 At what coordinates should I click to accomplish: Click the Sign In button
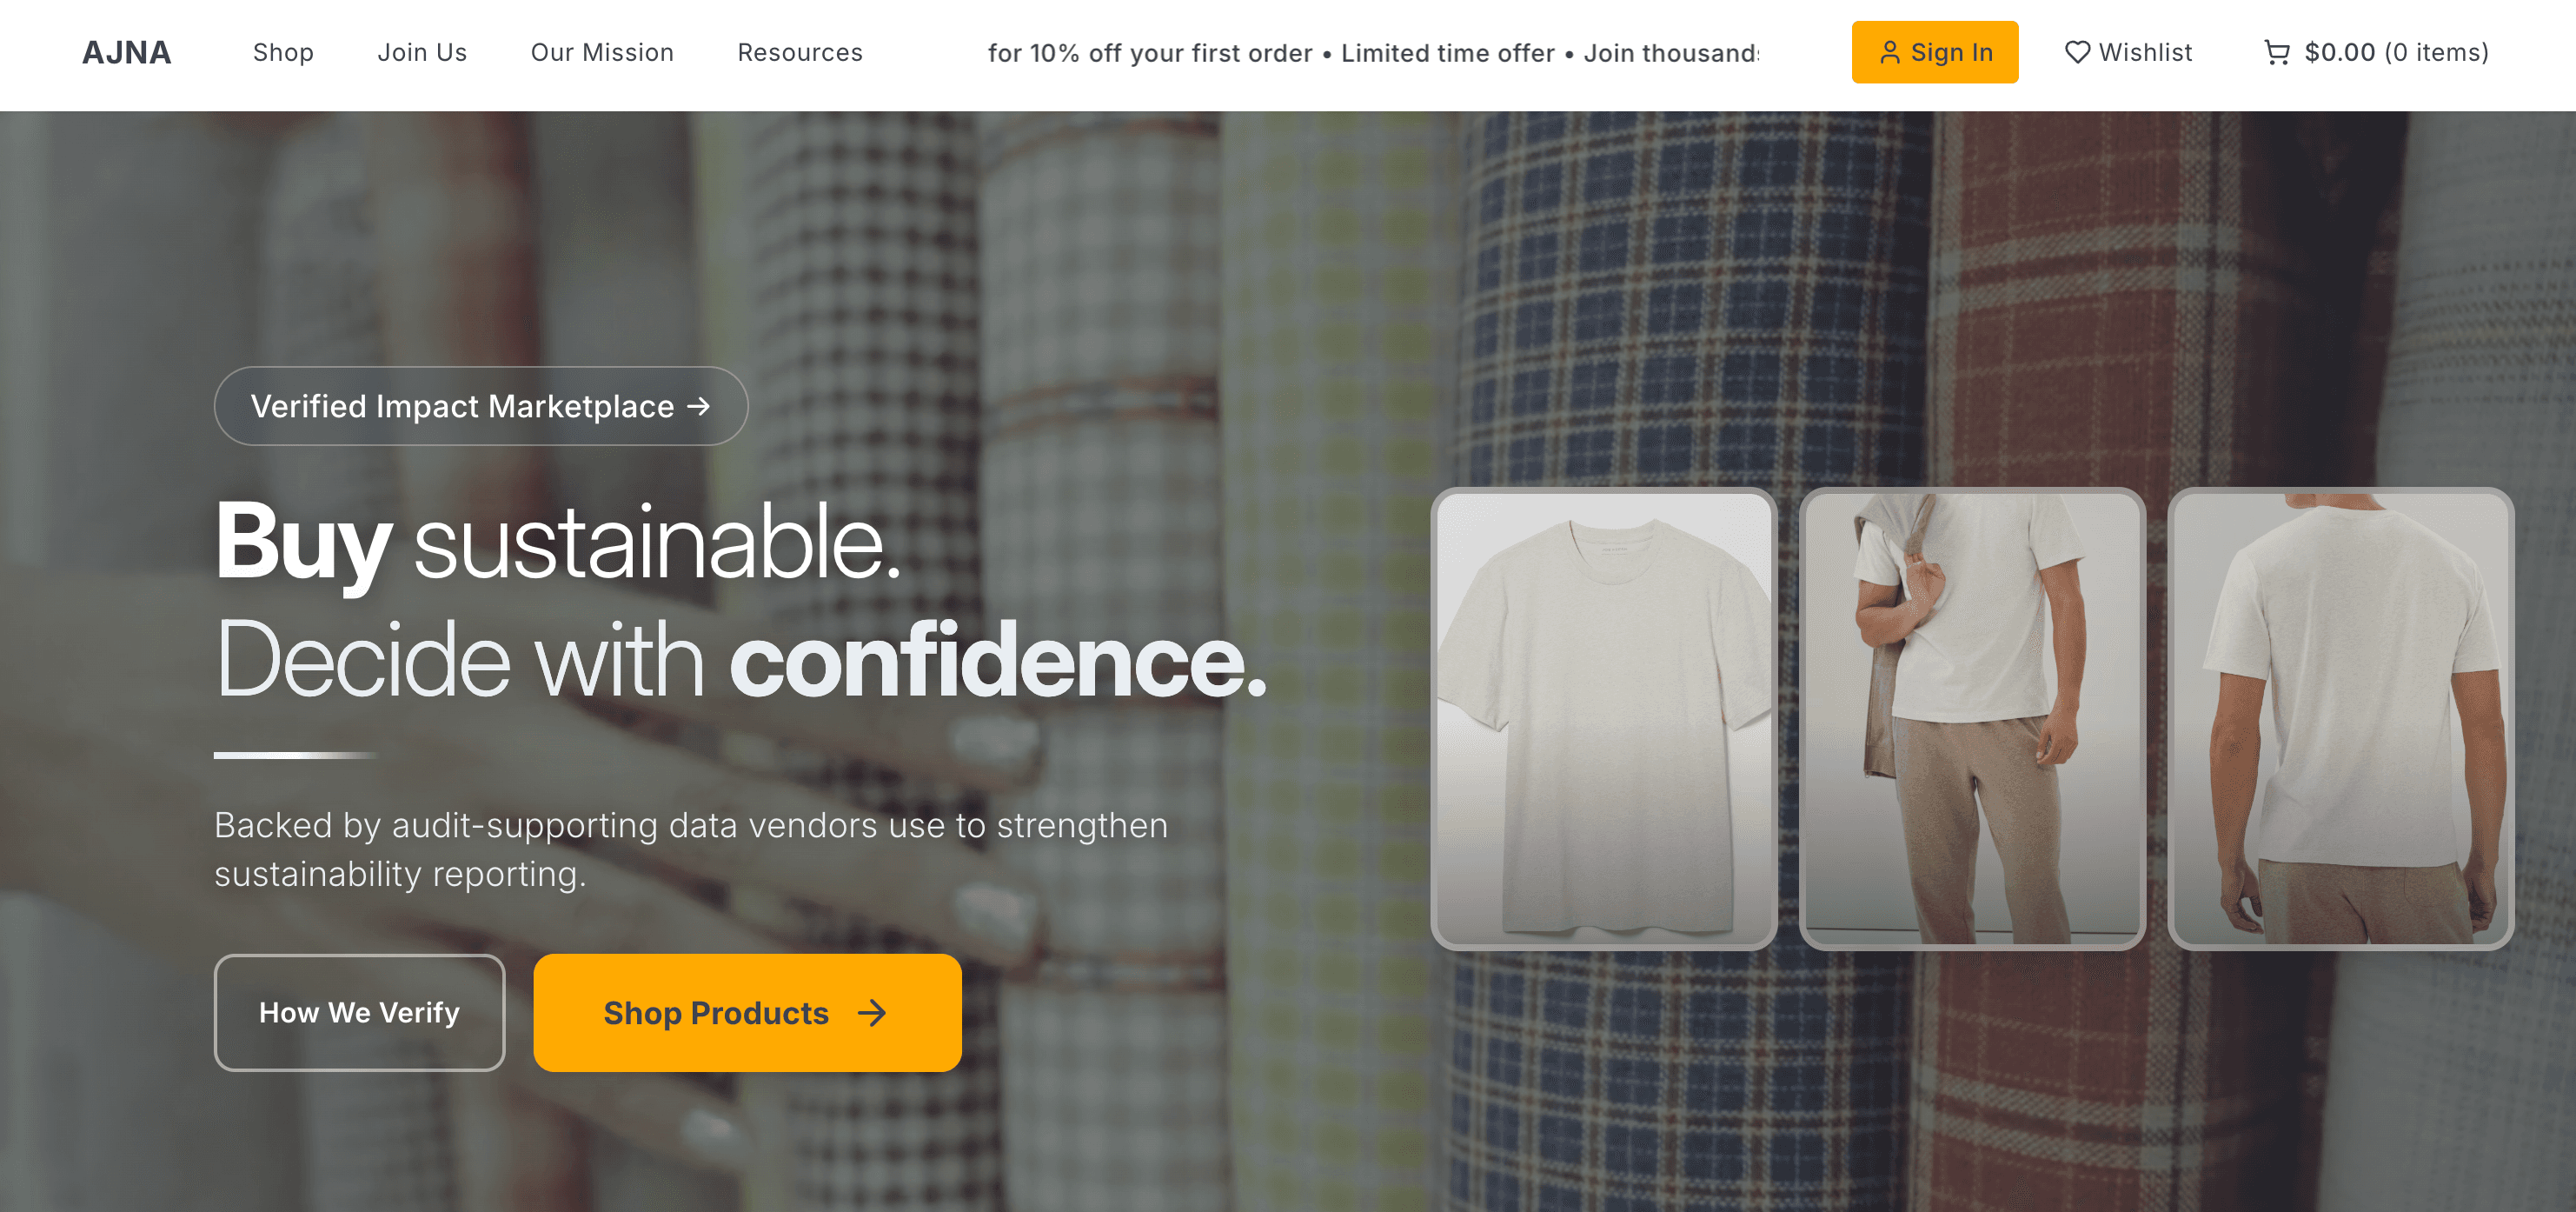coord(1935,52)
